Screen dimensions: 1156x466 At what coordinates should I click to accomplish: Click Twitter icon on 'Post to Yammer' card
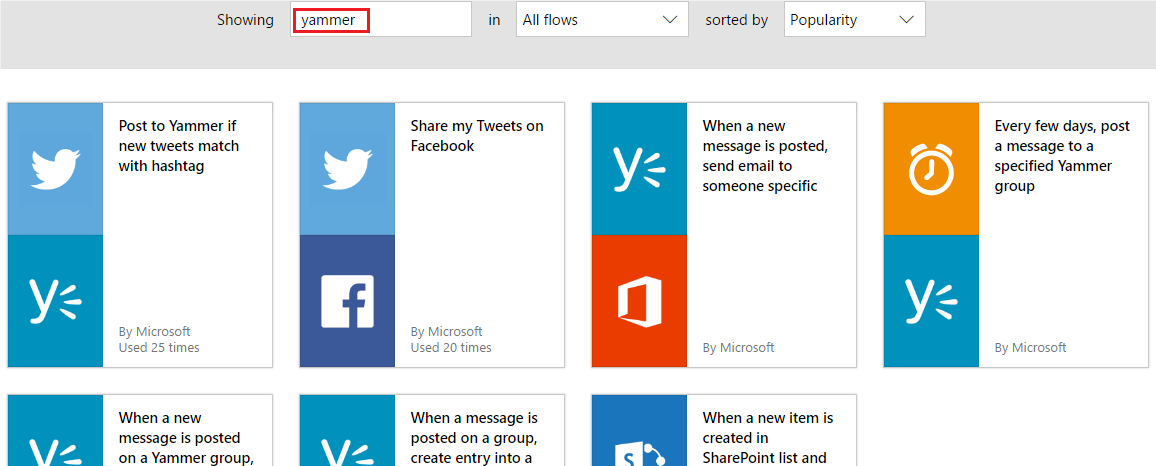[x=55, y=168]
